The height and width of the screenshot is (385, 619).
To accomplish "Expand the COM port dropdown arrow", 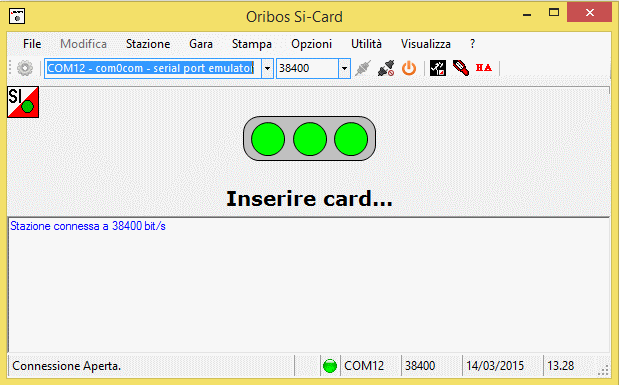I will point(267,68).
